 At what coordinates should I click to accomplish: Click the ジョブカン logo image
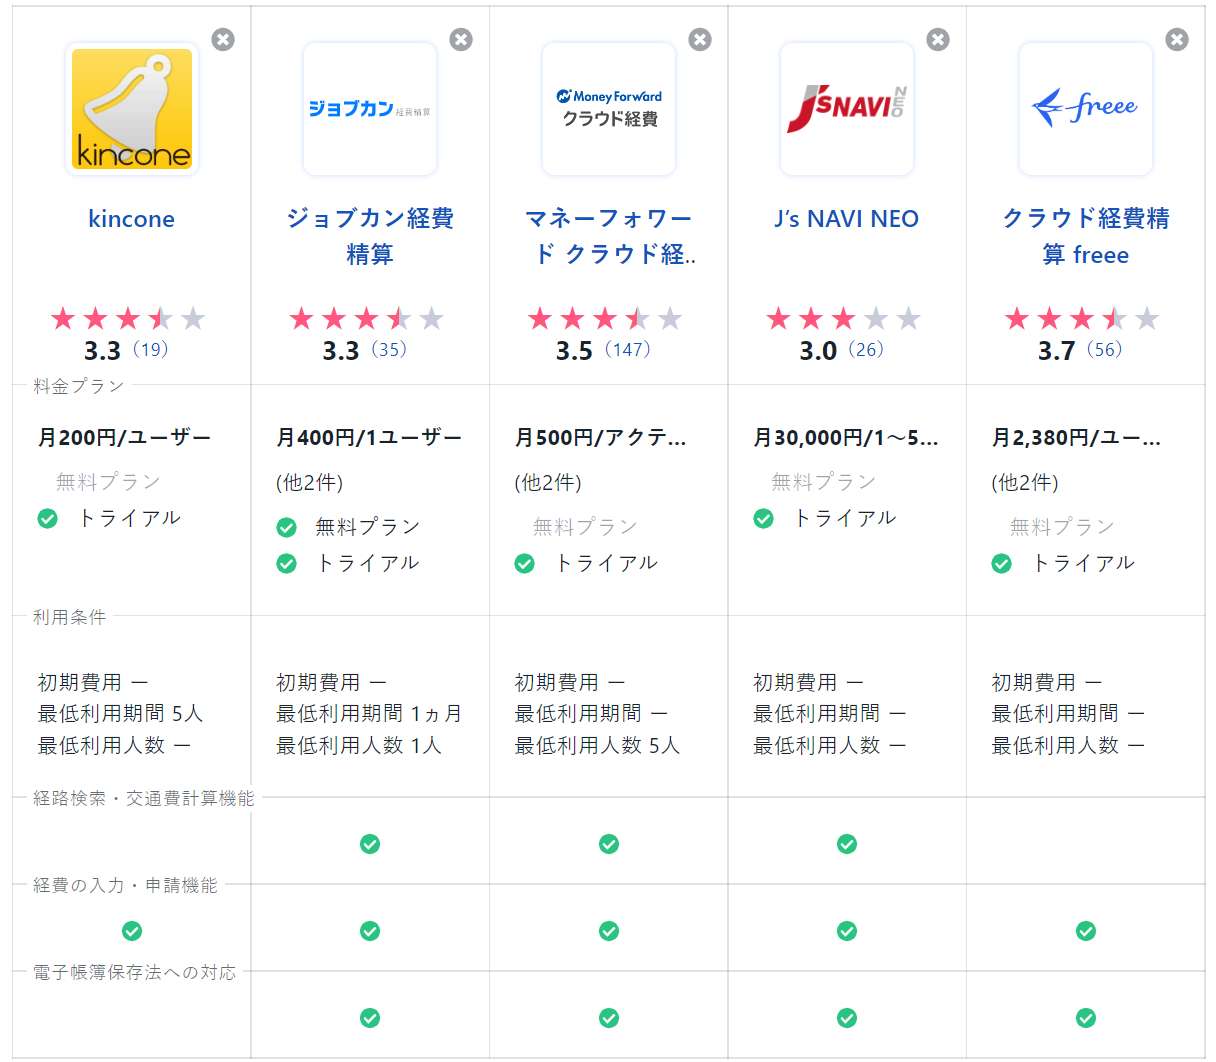click(x=370, y=109)
